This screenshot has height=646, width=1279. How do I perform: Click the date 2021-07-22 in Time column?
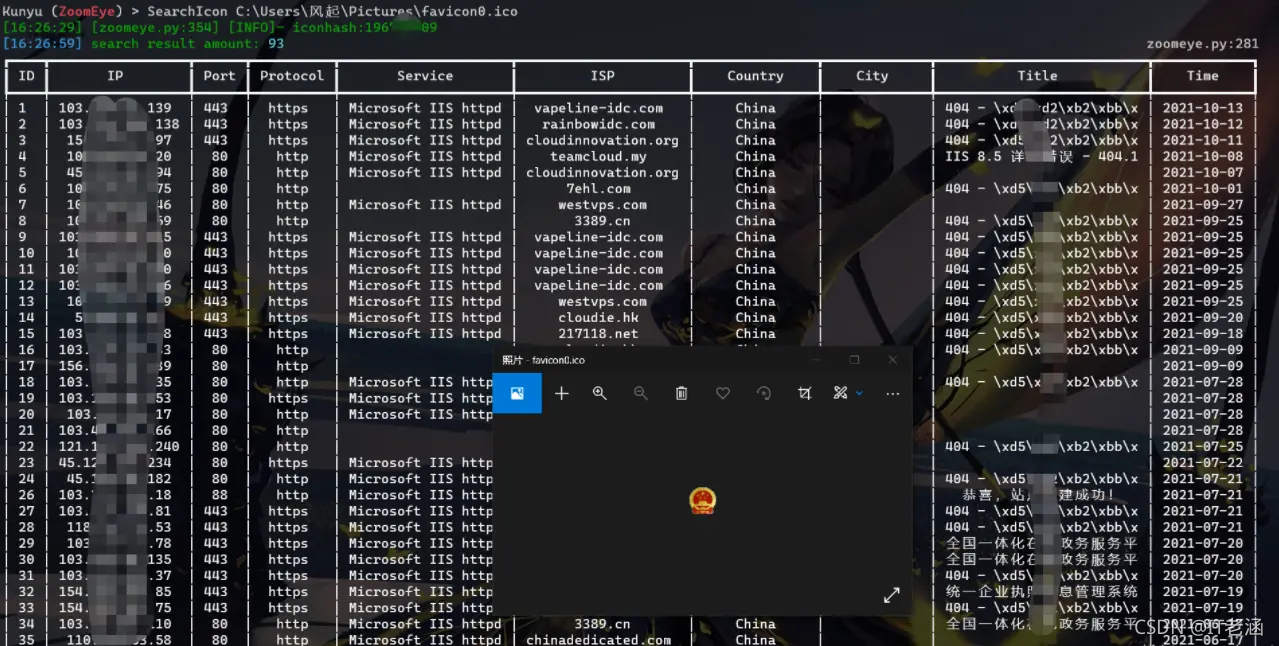click(1203, 463)
